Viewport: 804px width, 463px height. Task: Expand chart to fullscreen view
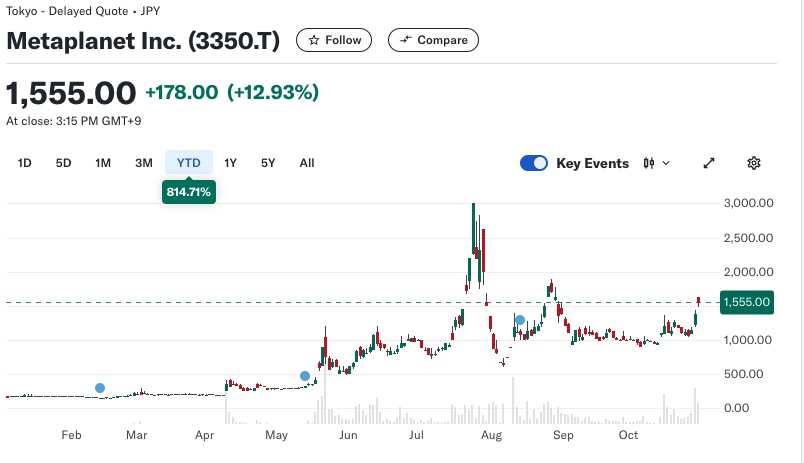tap(709, 163)
